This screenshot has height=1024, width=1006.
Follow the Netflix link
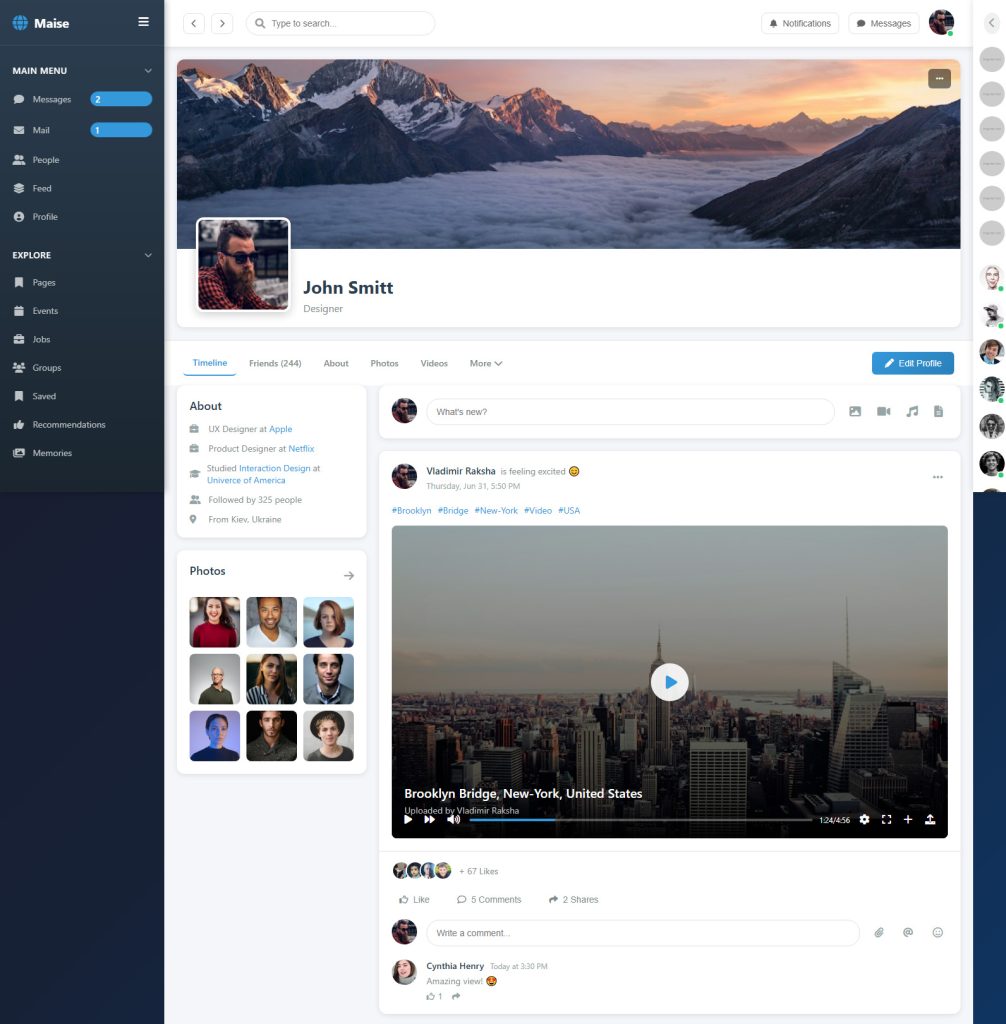click(x=301, y=449)
